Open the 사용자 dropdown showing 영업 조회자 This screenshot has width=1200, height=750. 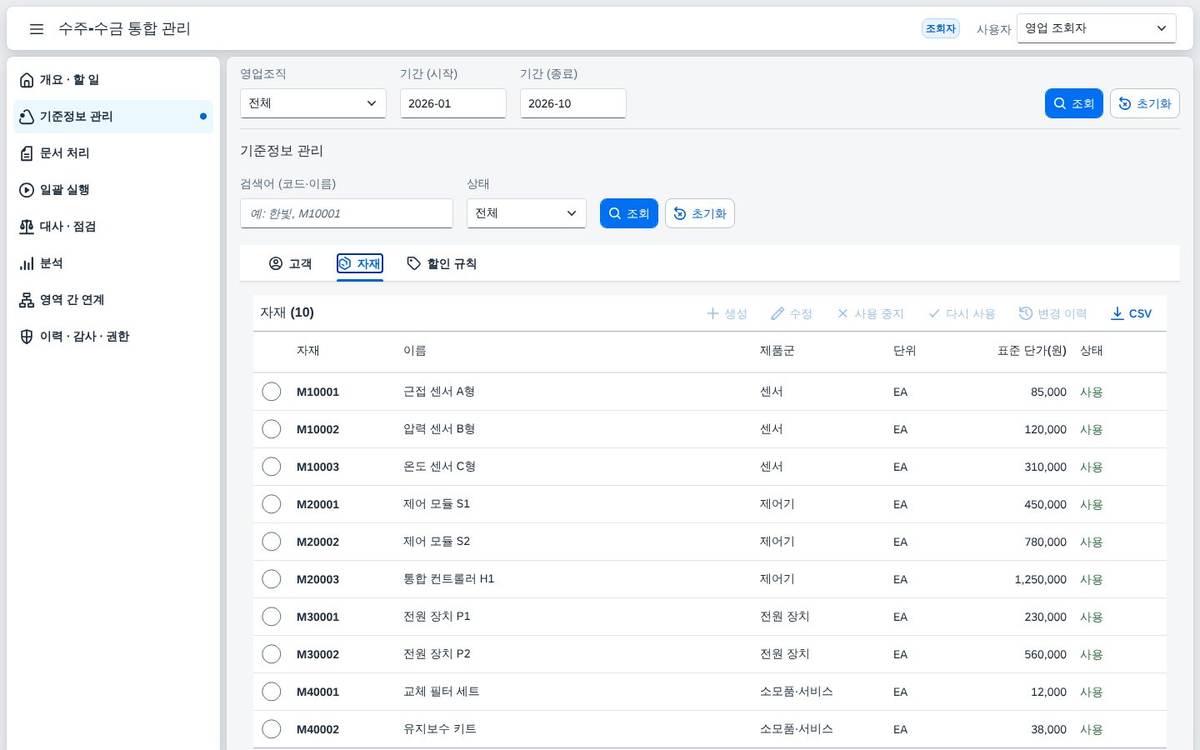pos(1096,28)
